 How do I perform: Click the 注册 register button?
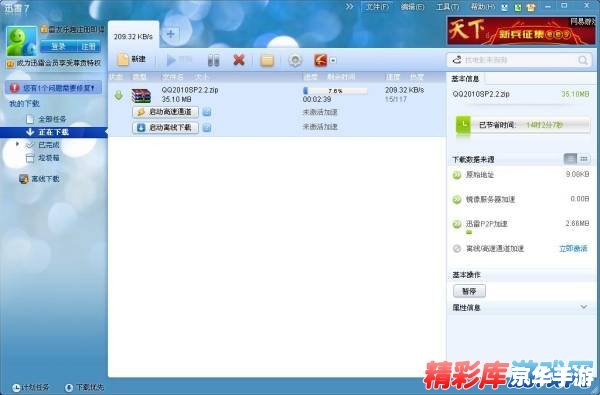point(88,46)
